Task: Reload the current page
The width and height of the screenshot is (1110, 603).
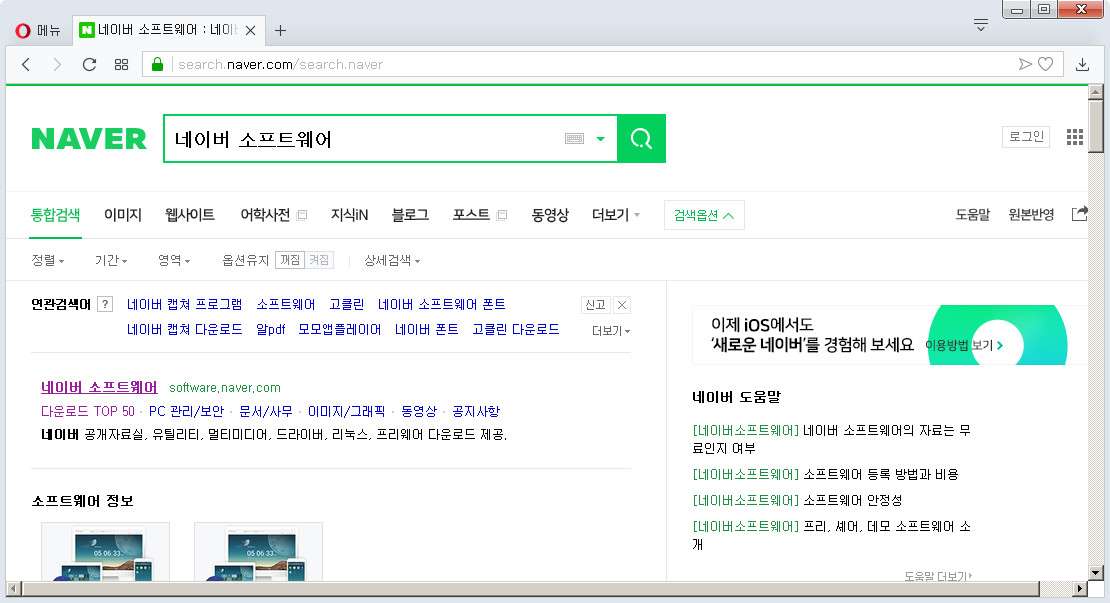Action: (x=89, y=64)
